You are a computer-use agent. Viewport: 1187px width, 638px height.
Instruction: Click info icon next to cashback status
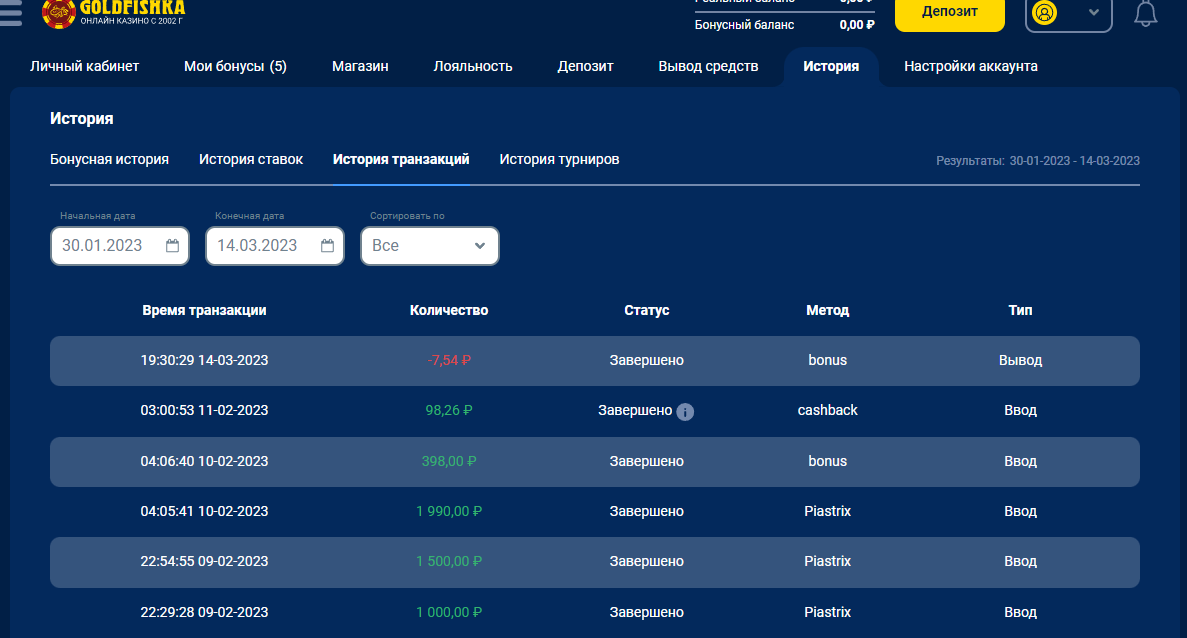(685, 412)
